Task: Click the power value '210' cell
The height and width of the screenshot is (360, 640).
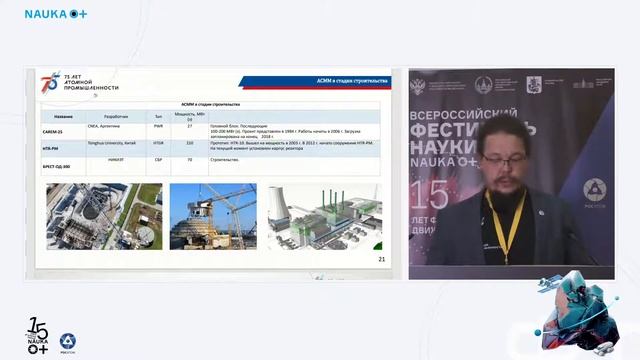Action: click(189, 149)
